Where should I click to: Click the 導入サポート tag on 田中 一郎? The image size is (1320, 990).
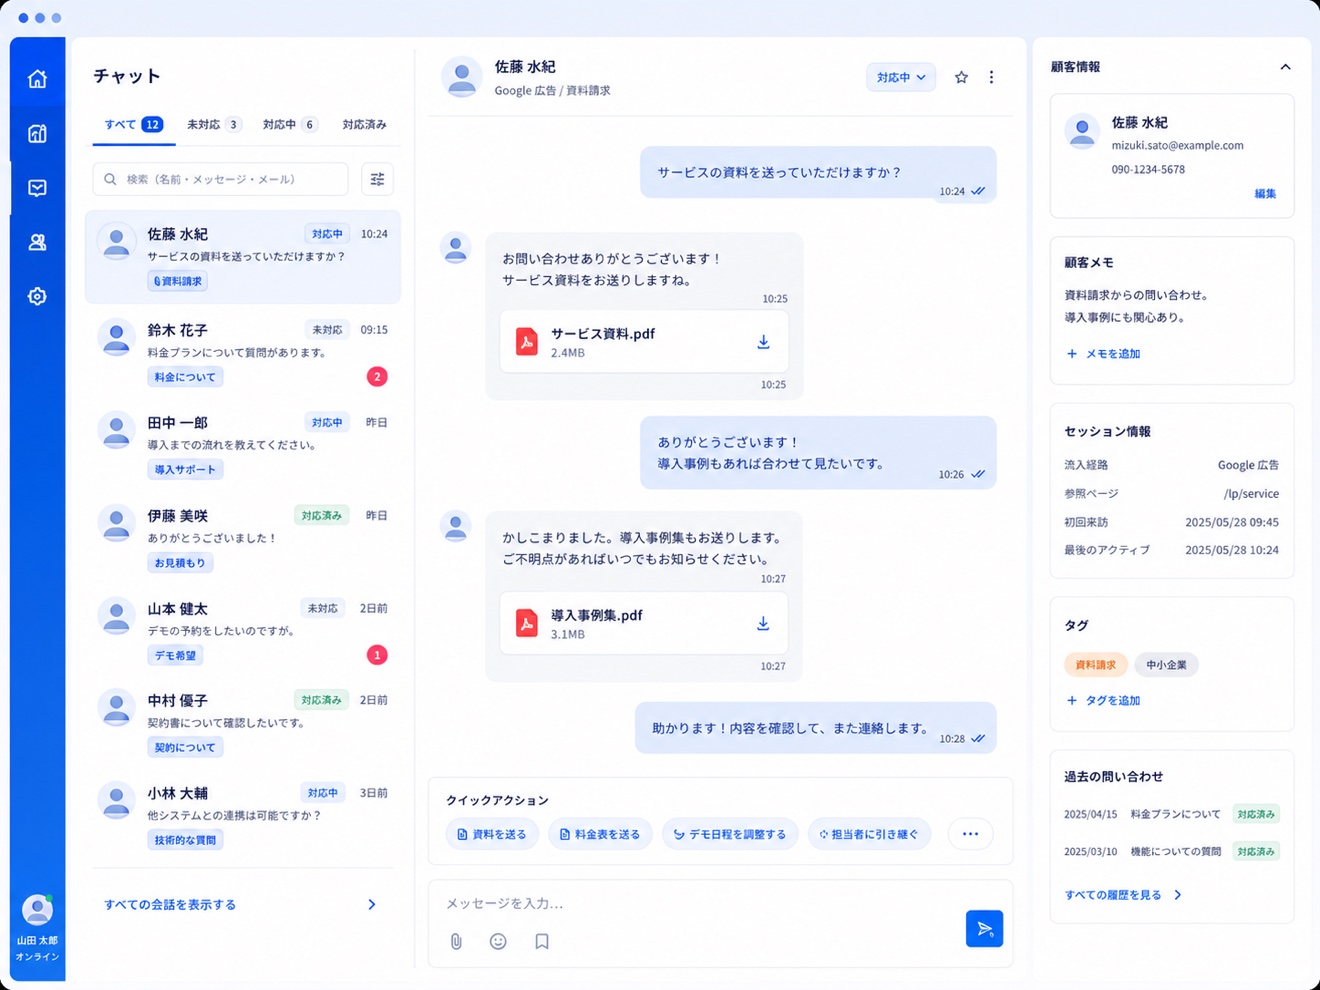185,470
